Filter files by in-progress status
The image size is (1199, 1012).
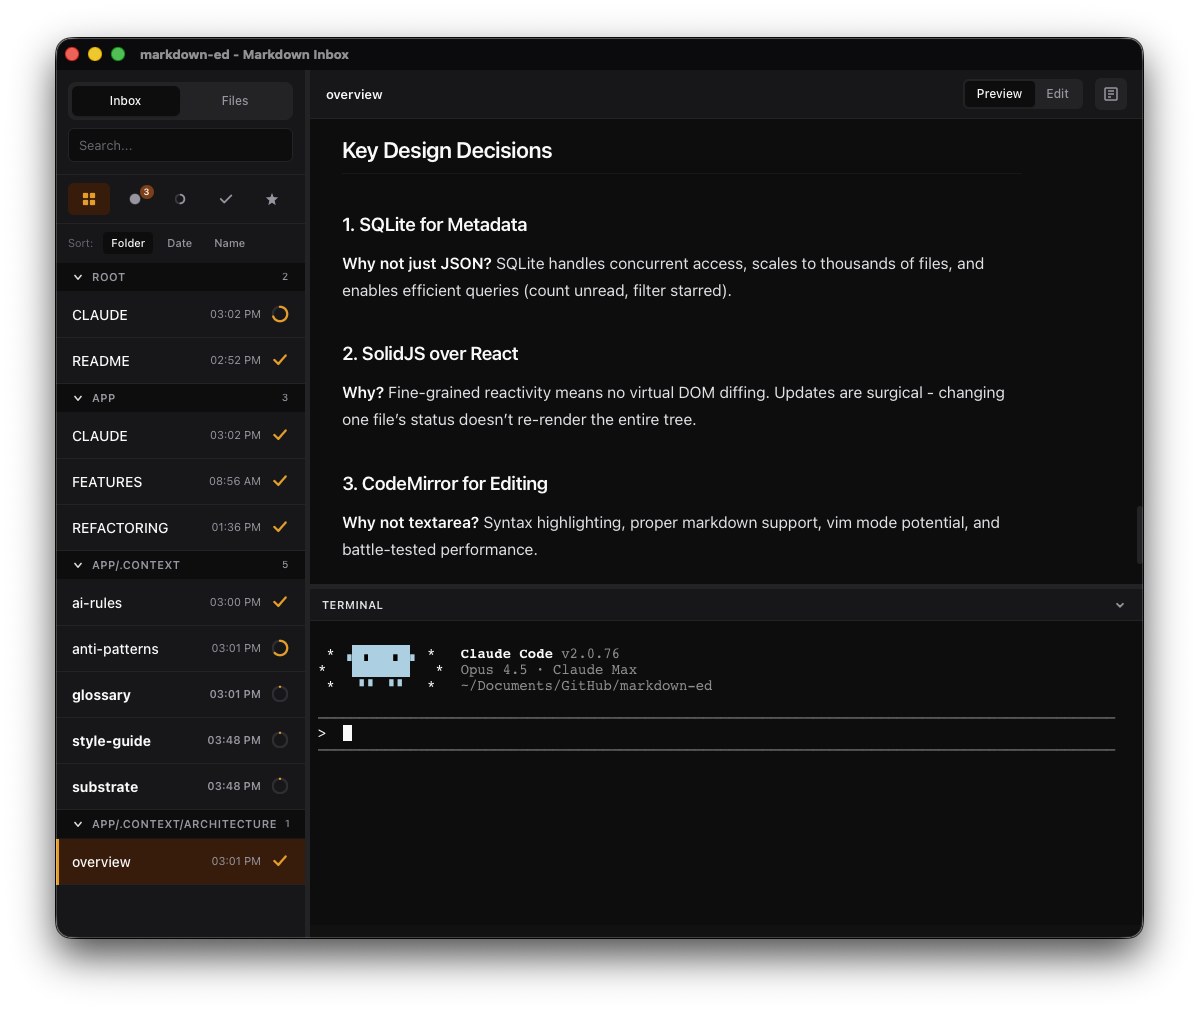[180, 198]
